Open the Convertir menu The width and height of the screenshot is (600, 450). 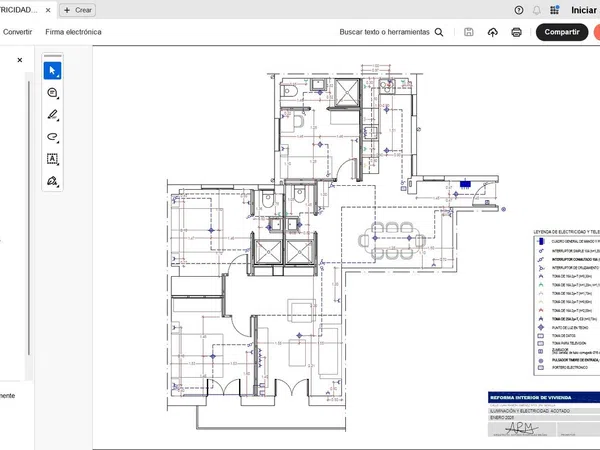pyautogui.click(x=17, y=32)
